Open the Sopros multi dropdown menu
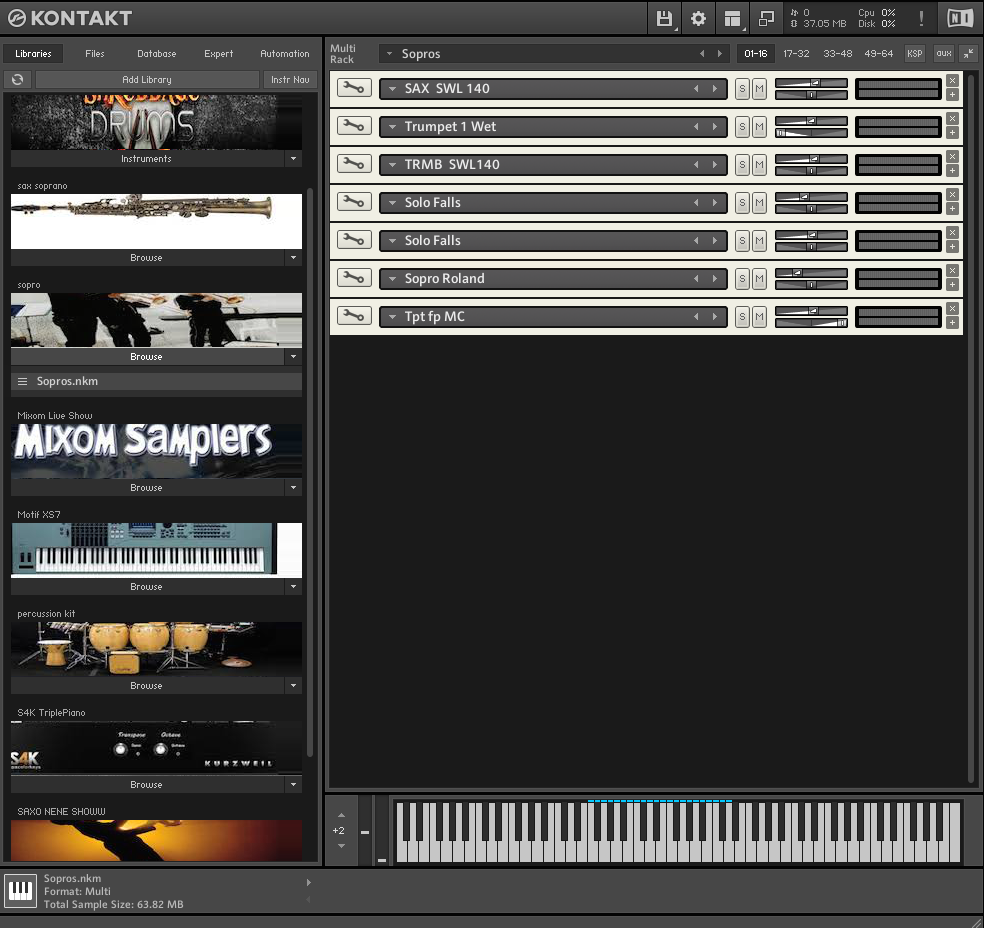The image size is (984, 928). (x=389, y=54)
